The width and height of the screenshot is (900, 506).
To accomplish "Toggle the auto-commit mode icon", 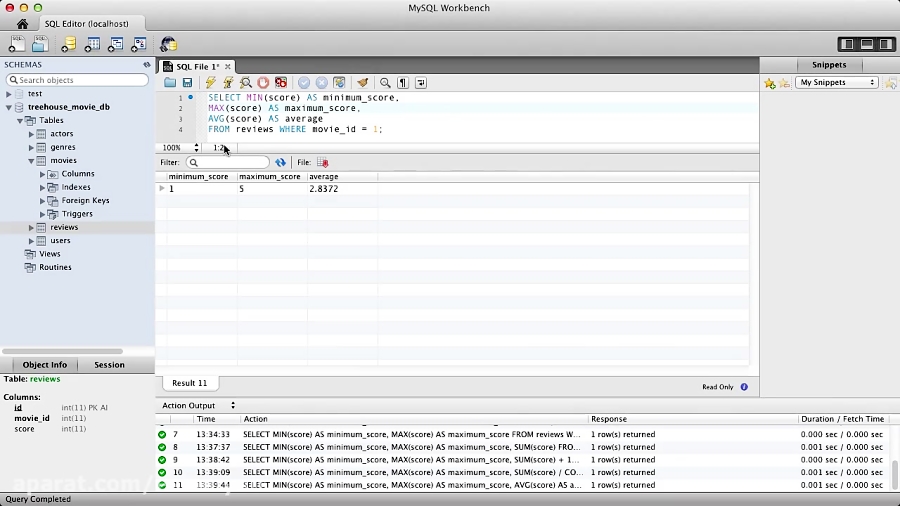I will pyautogui.click(x=339, y=83).
